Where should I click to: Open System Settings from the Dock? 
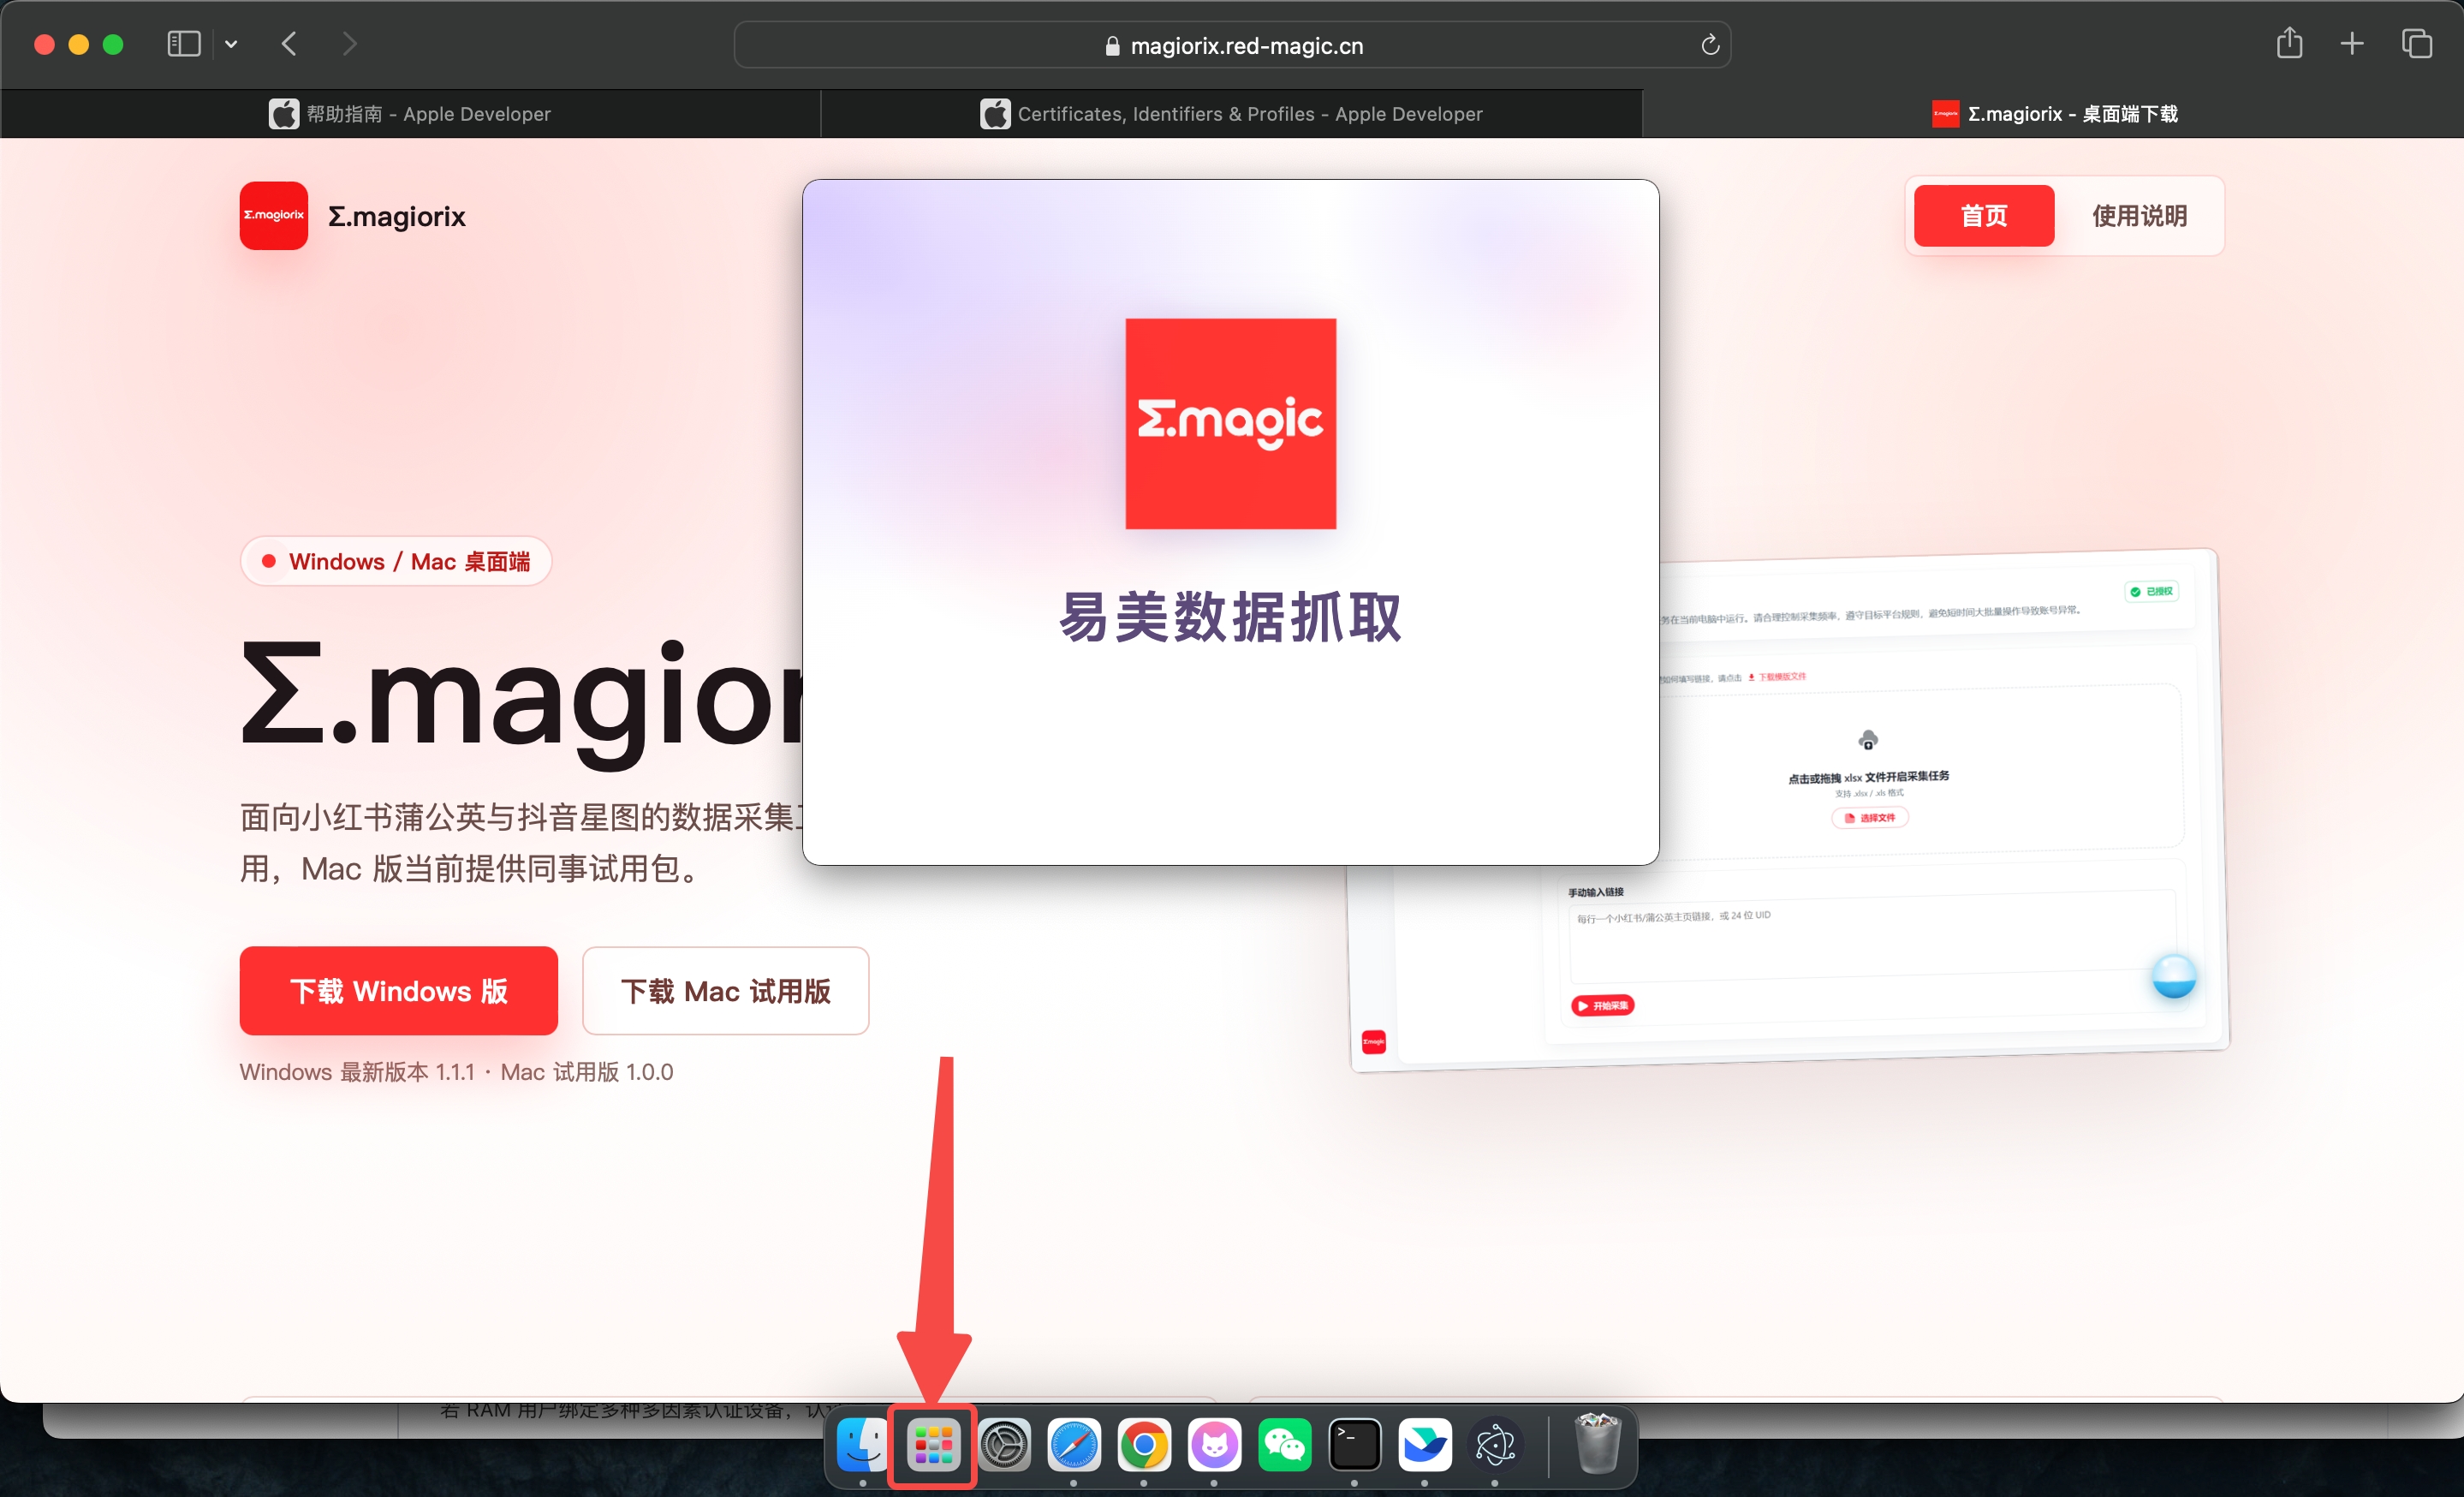point(1004,1444)
